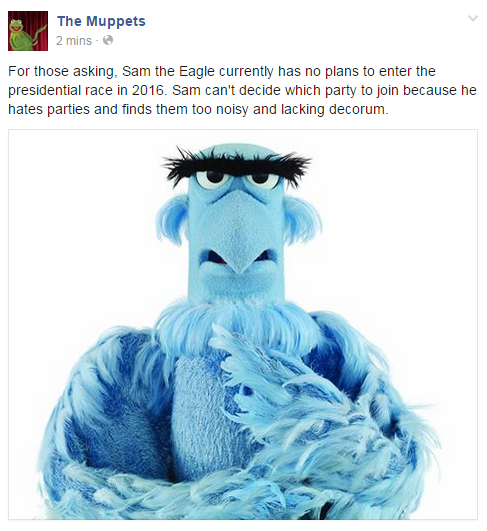Click the word "presidential" in the post

coord(42,90)
